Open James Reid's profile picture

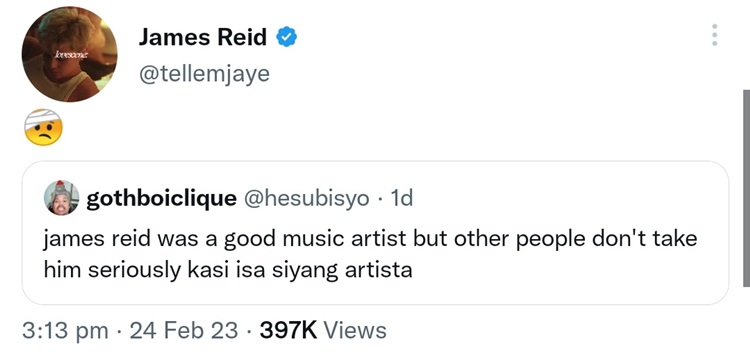[x=69, y=54]
